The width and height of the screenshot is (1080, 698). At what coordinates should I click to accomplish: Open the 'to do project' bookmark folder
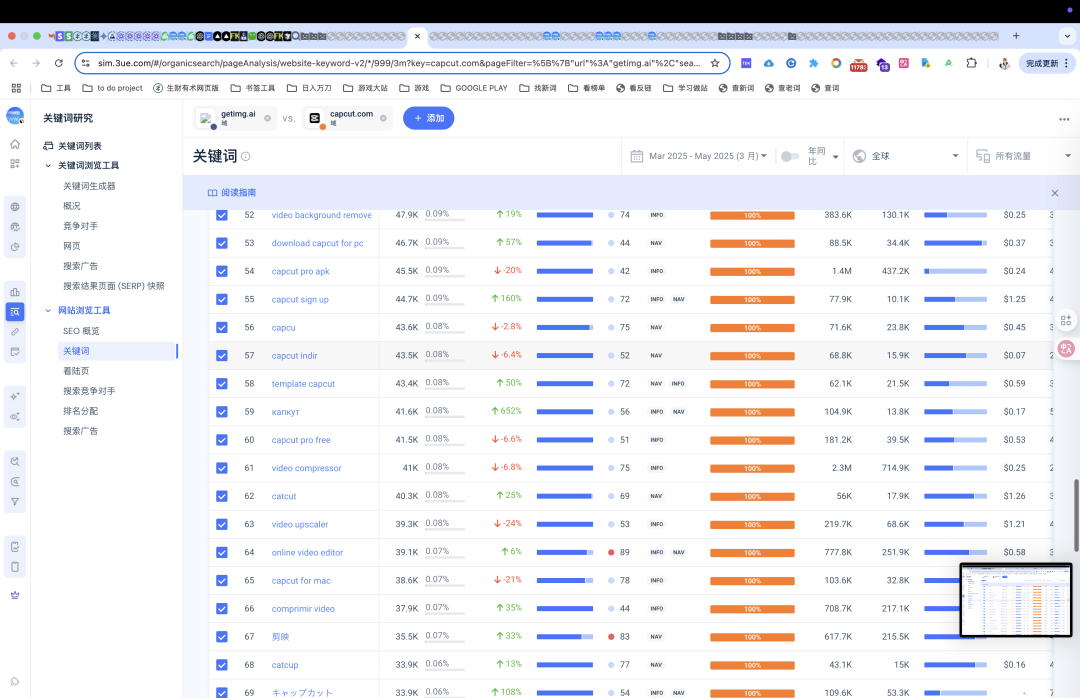112,88
